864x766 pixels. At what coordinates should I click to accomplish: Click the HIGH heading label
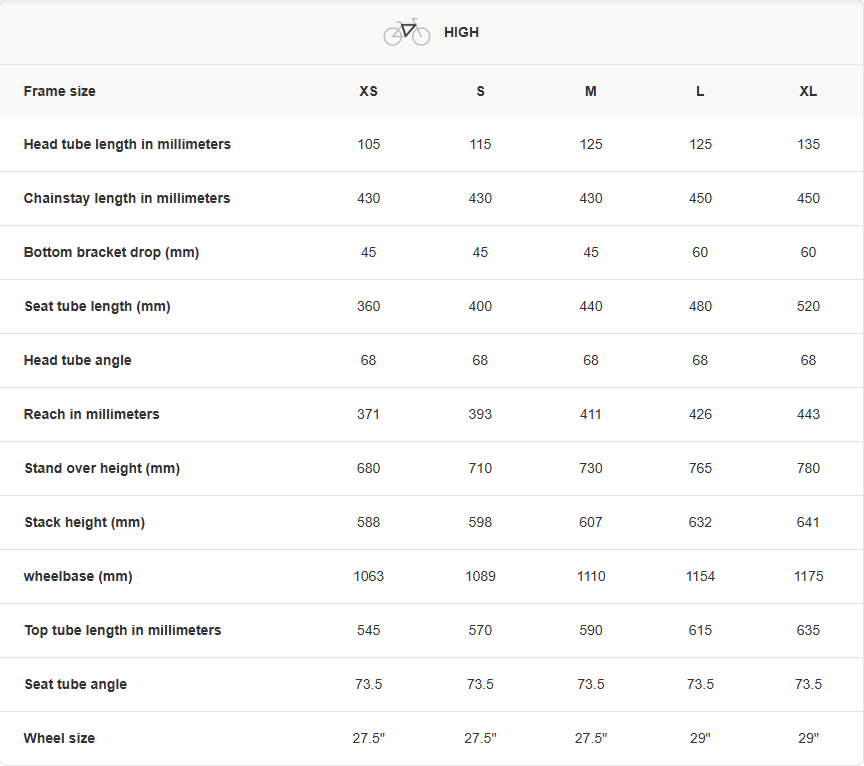[x=461, y=32]
